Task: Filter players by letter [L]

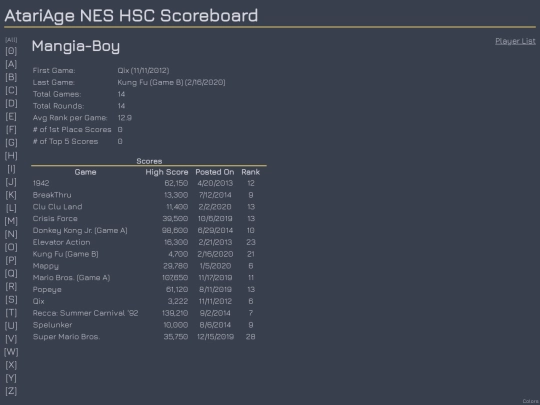Action: 11,208
